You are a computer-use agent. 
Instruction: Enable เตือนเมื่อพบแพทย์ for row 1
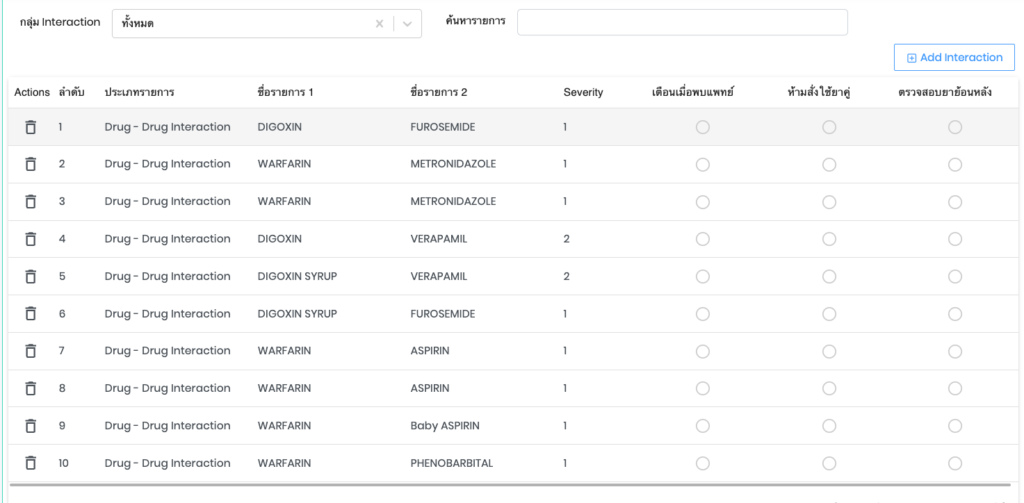click(x=703, y=127)
